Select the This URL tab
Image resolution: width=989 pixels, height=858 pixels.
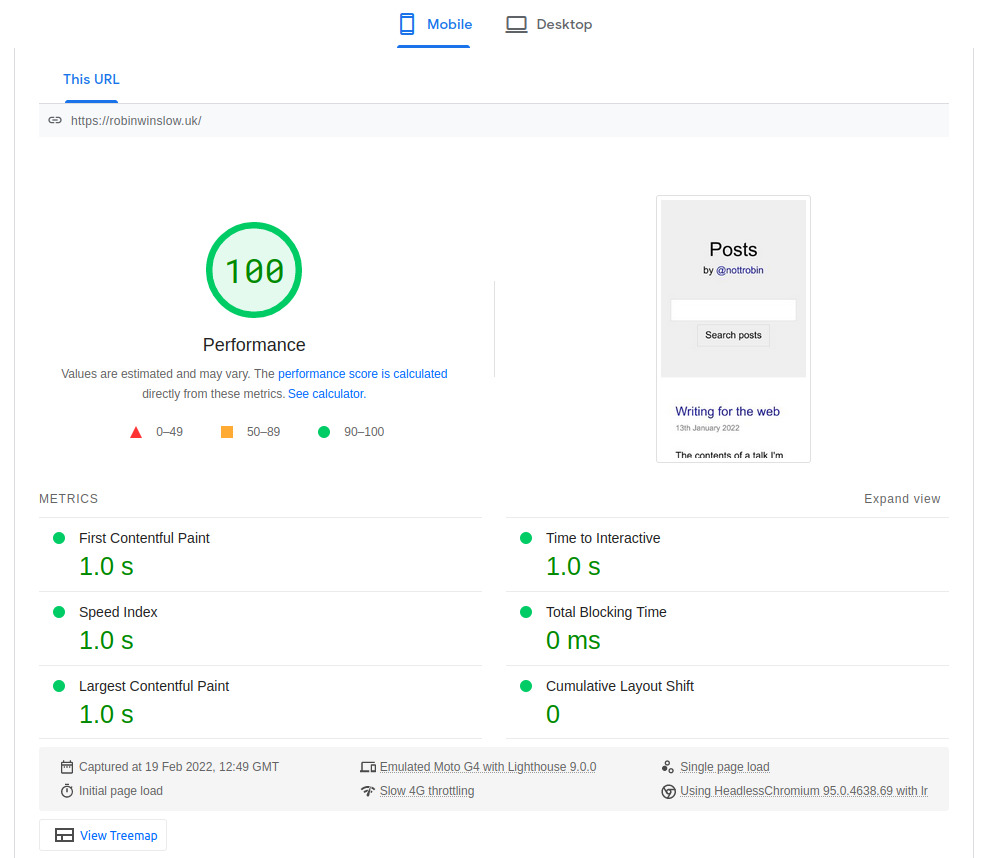coord(91,79)
